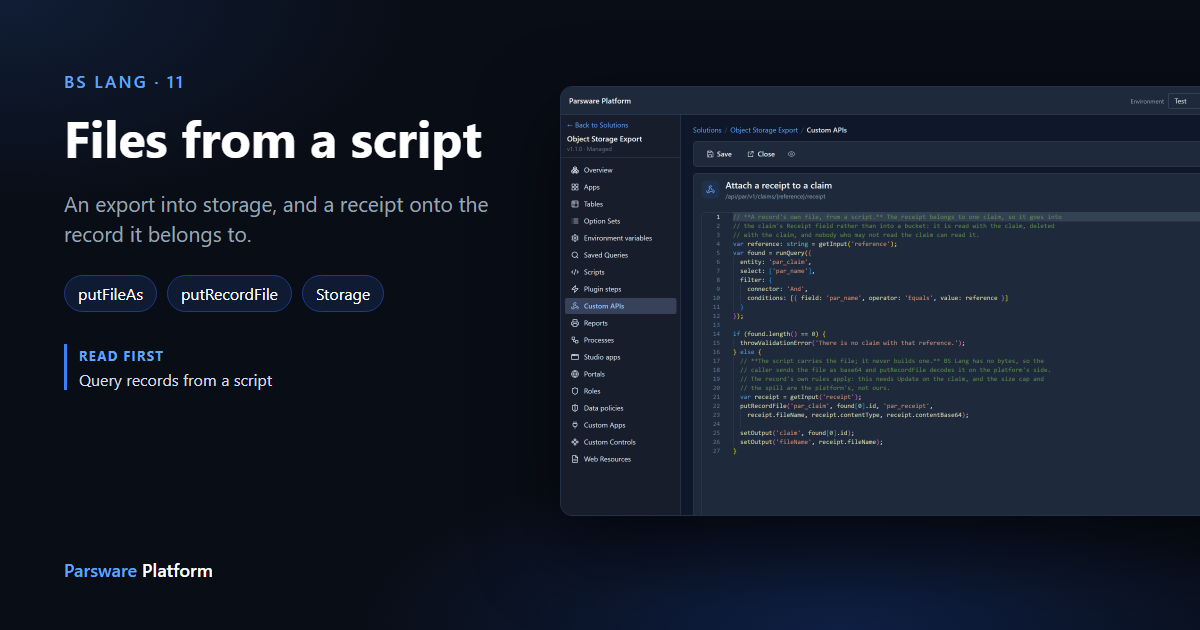
Task: Click the Scripts code icon
Action: pos(574,272)
